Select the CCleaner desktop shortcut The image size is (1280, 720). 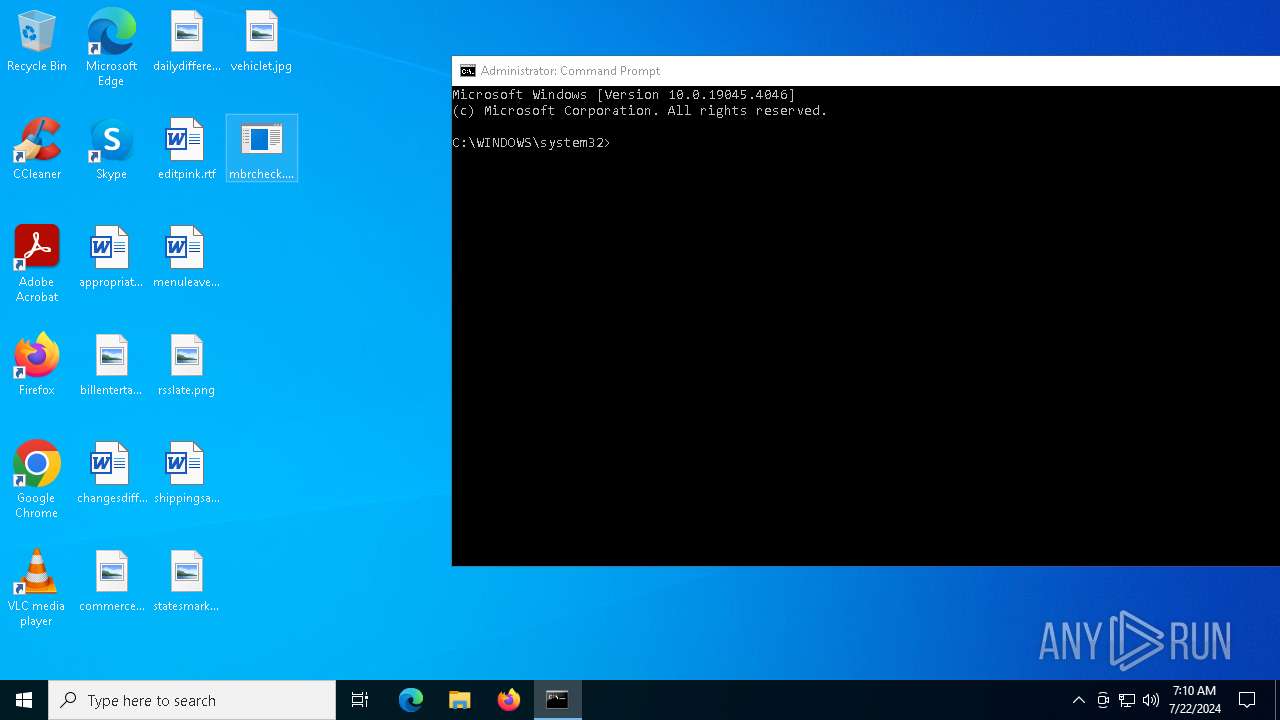point(37,150)
